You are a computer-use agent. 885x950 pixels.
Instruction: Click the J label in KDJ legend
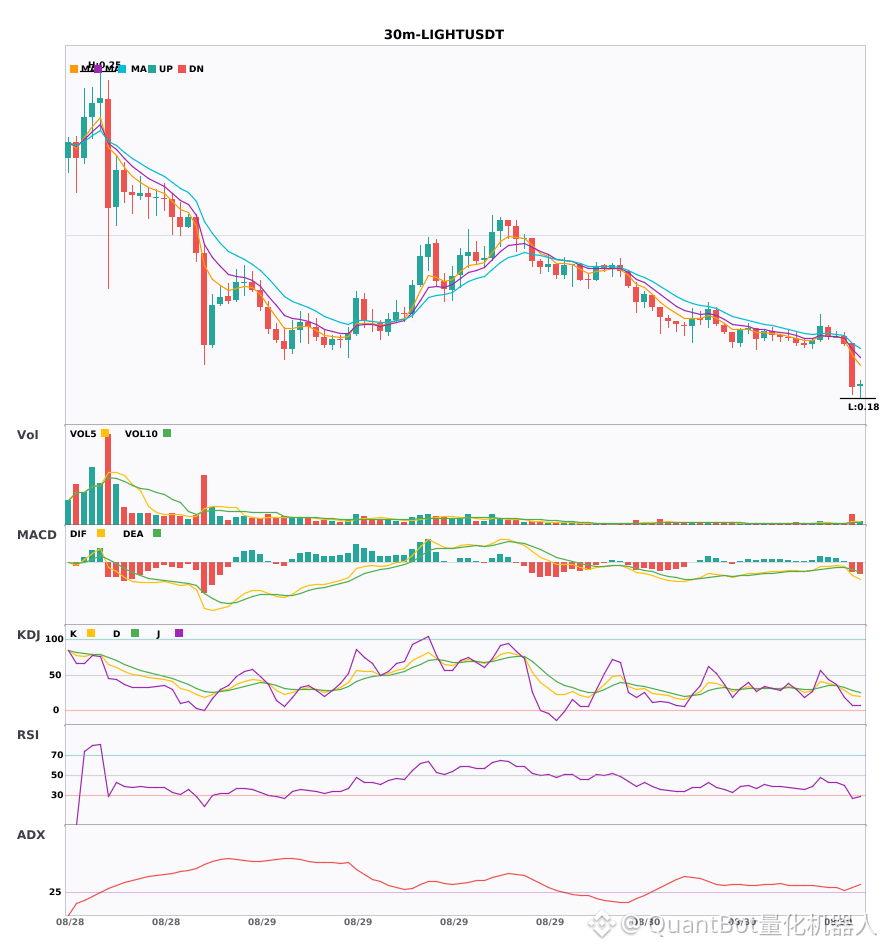pyautogui.click(x=158, y=634)
